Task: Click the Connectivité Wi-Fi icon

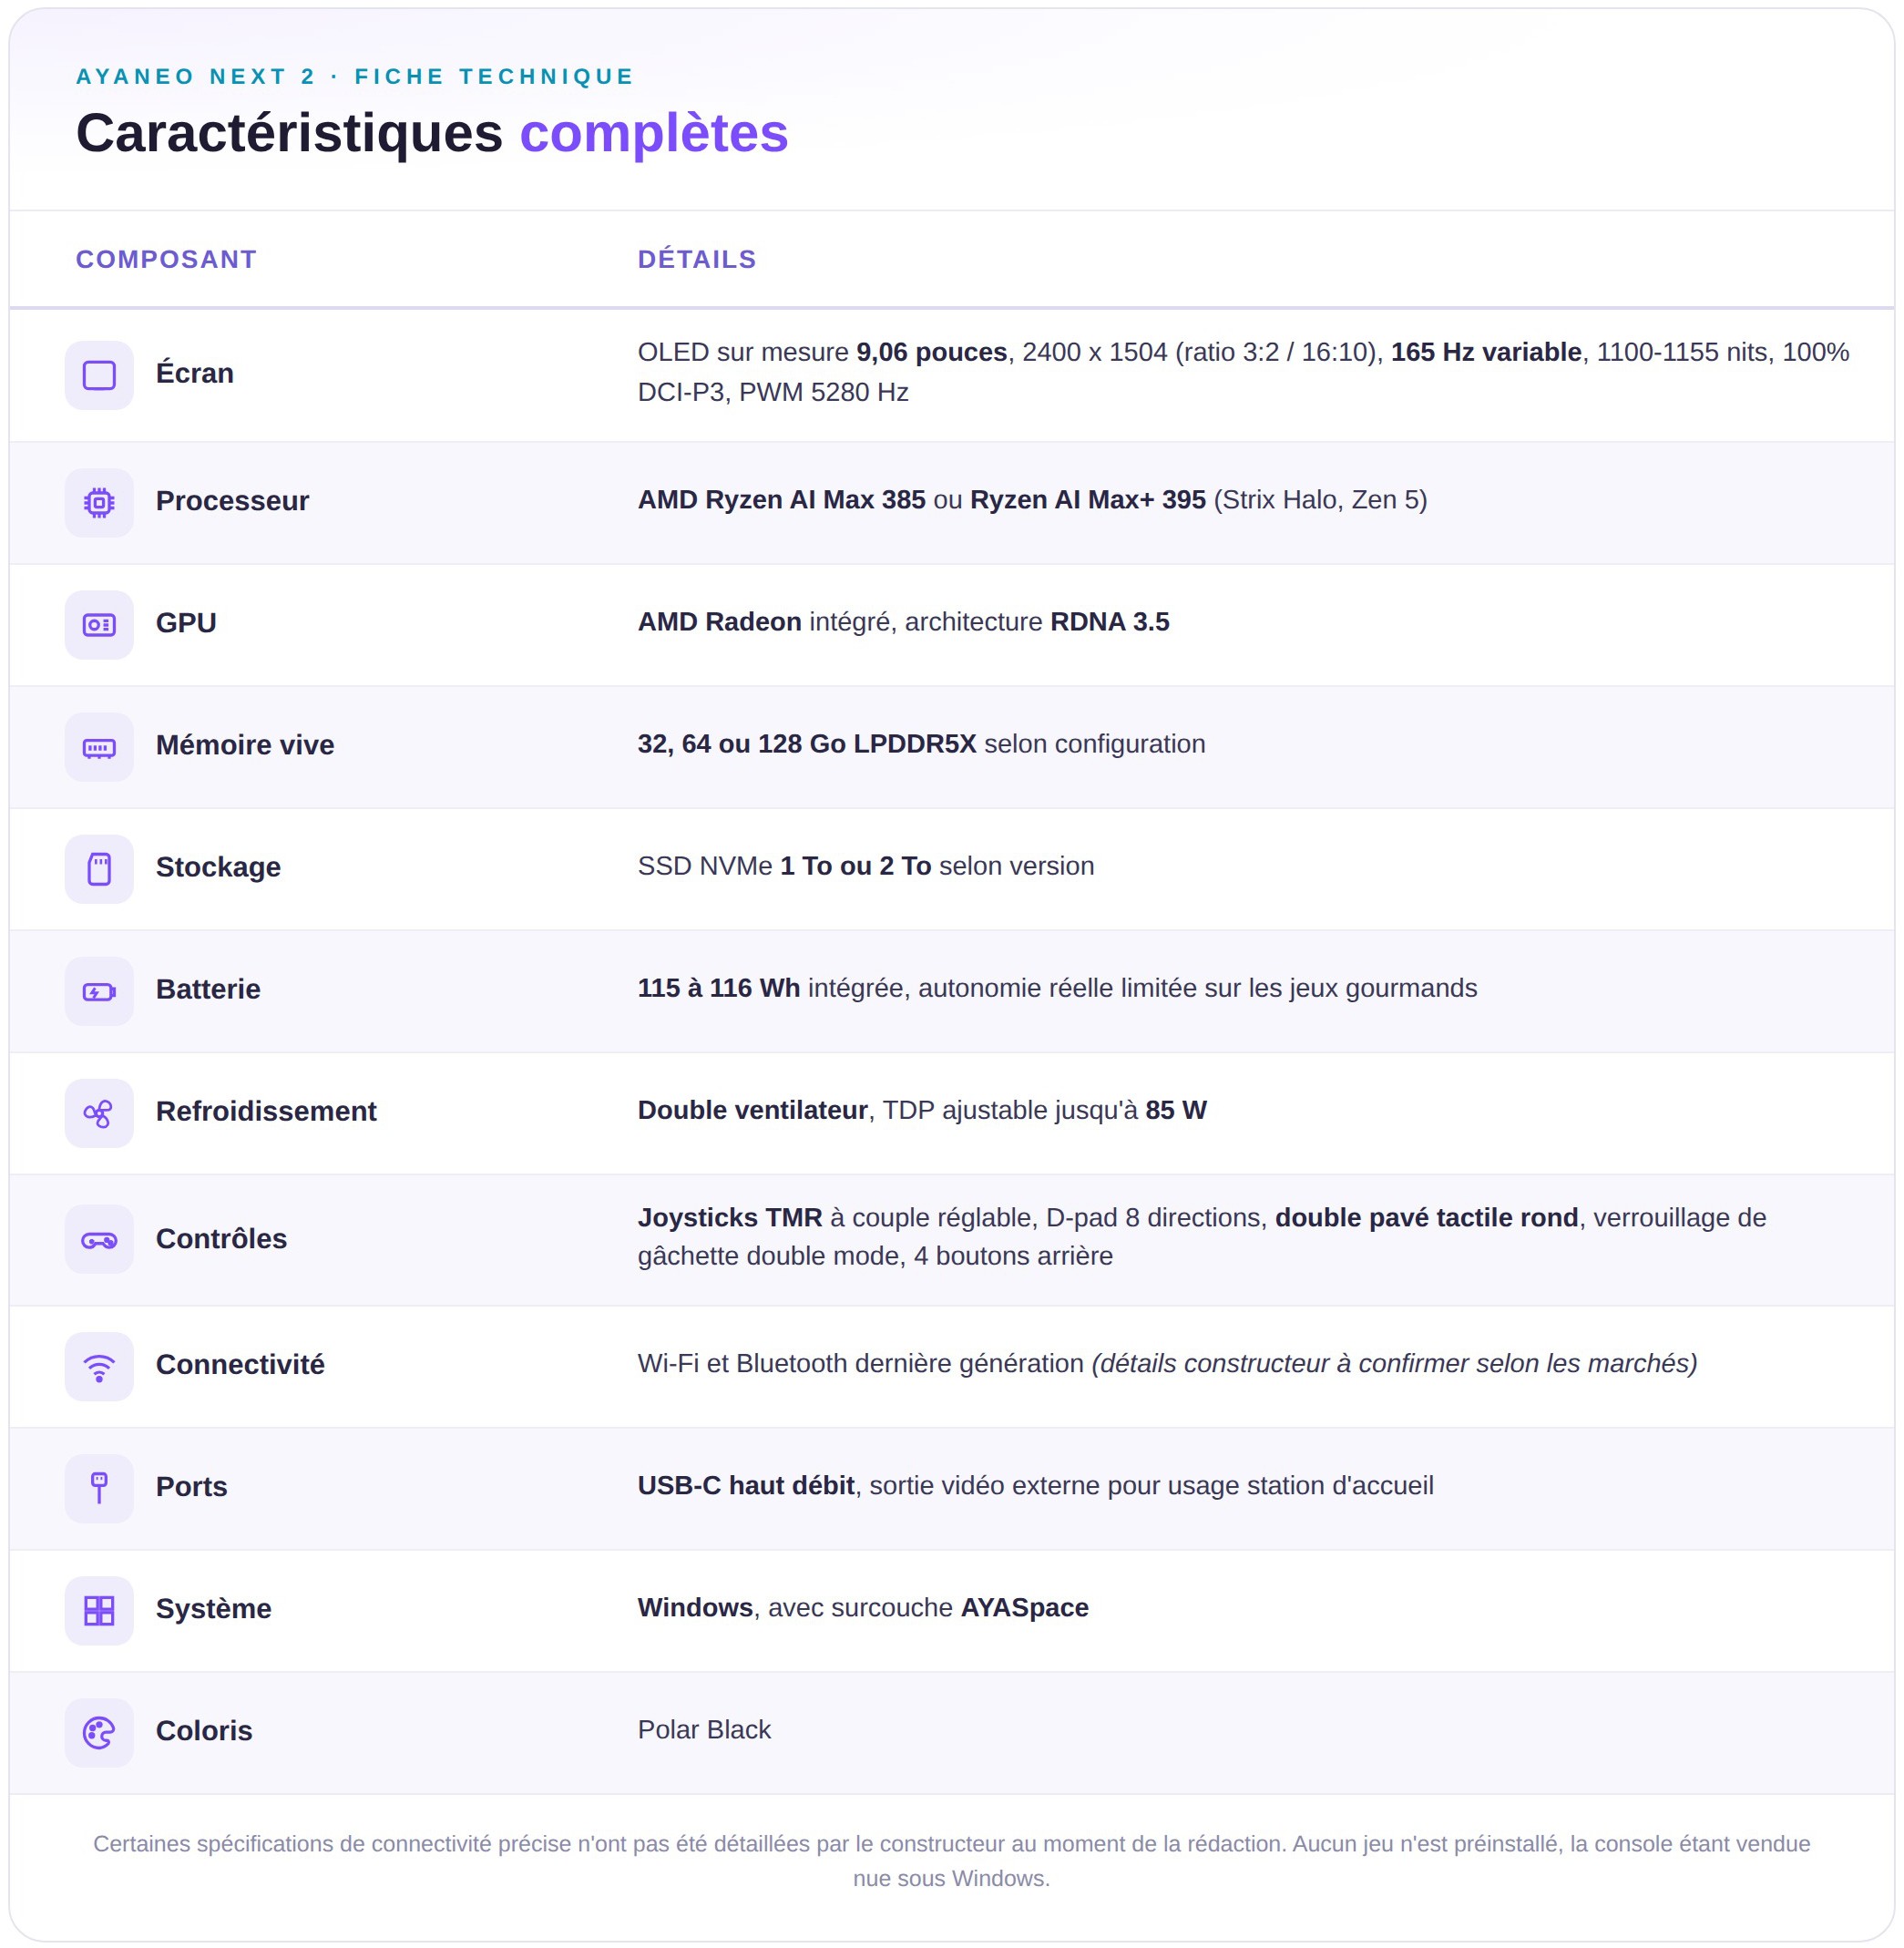Action: click(99, 1366)
